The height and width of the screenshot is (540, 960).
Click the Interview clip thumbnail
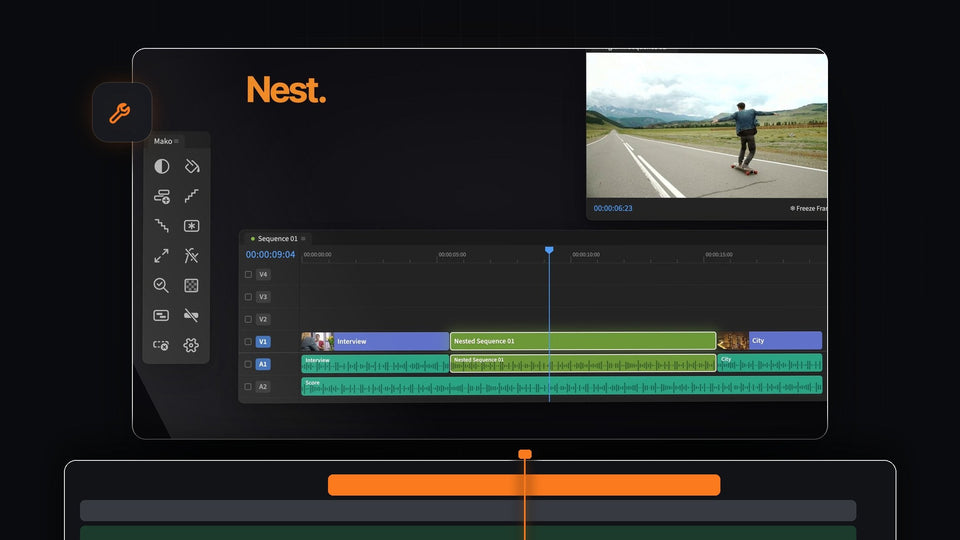pos(317,341)
